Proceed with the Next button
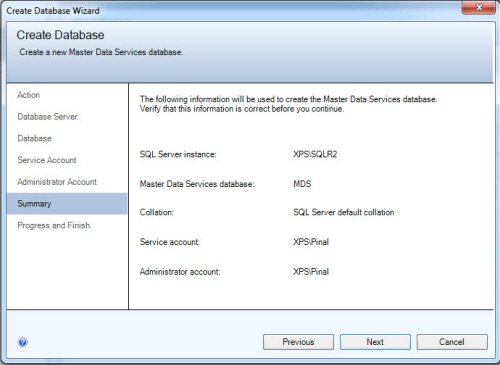This screenshot has height=365, width=500. [x=375, y=342]
